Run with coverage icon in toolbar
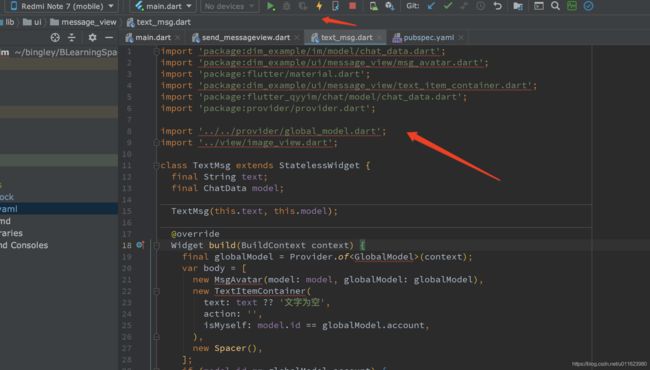 tap(303, 6)
